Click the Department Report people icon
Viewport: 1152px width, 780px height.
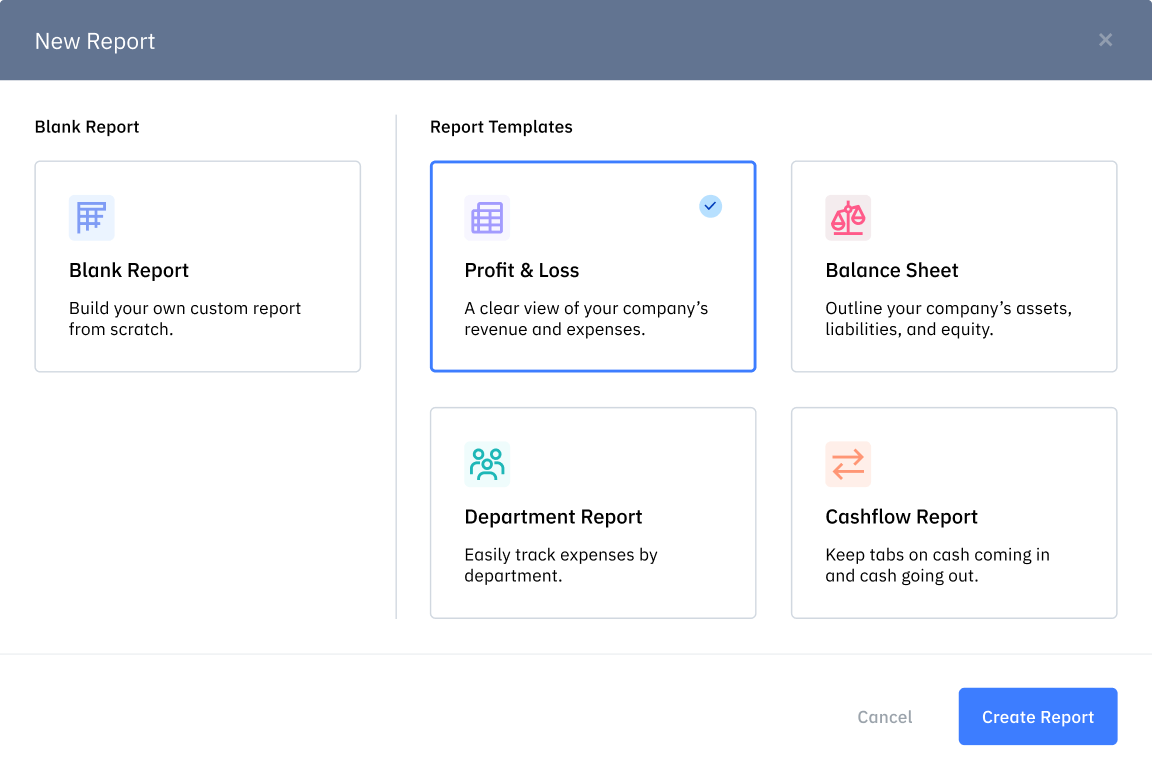click(487, 464)
